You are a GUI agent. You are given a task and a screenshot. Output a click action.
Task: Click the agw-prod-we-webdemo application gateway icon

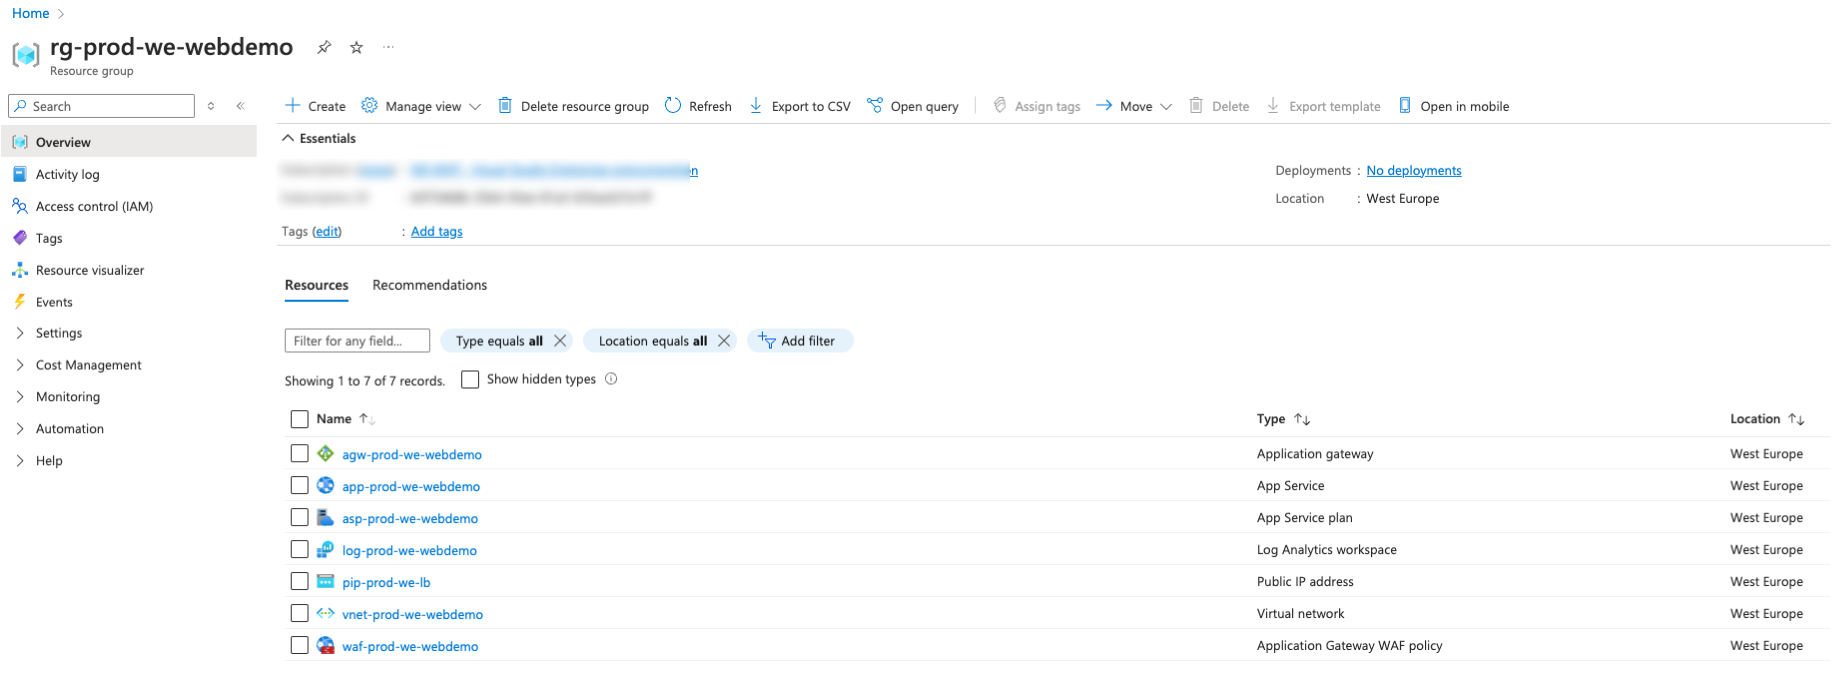coord(325,454)
